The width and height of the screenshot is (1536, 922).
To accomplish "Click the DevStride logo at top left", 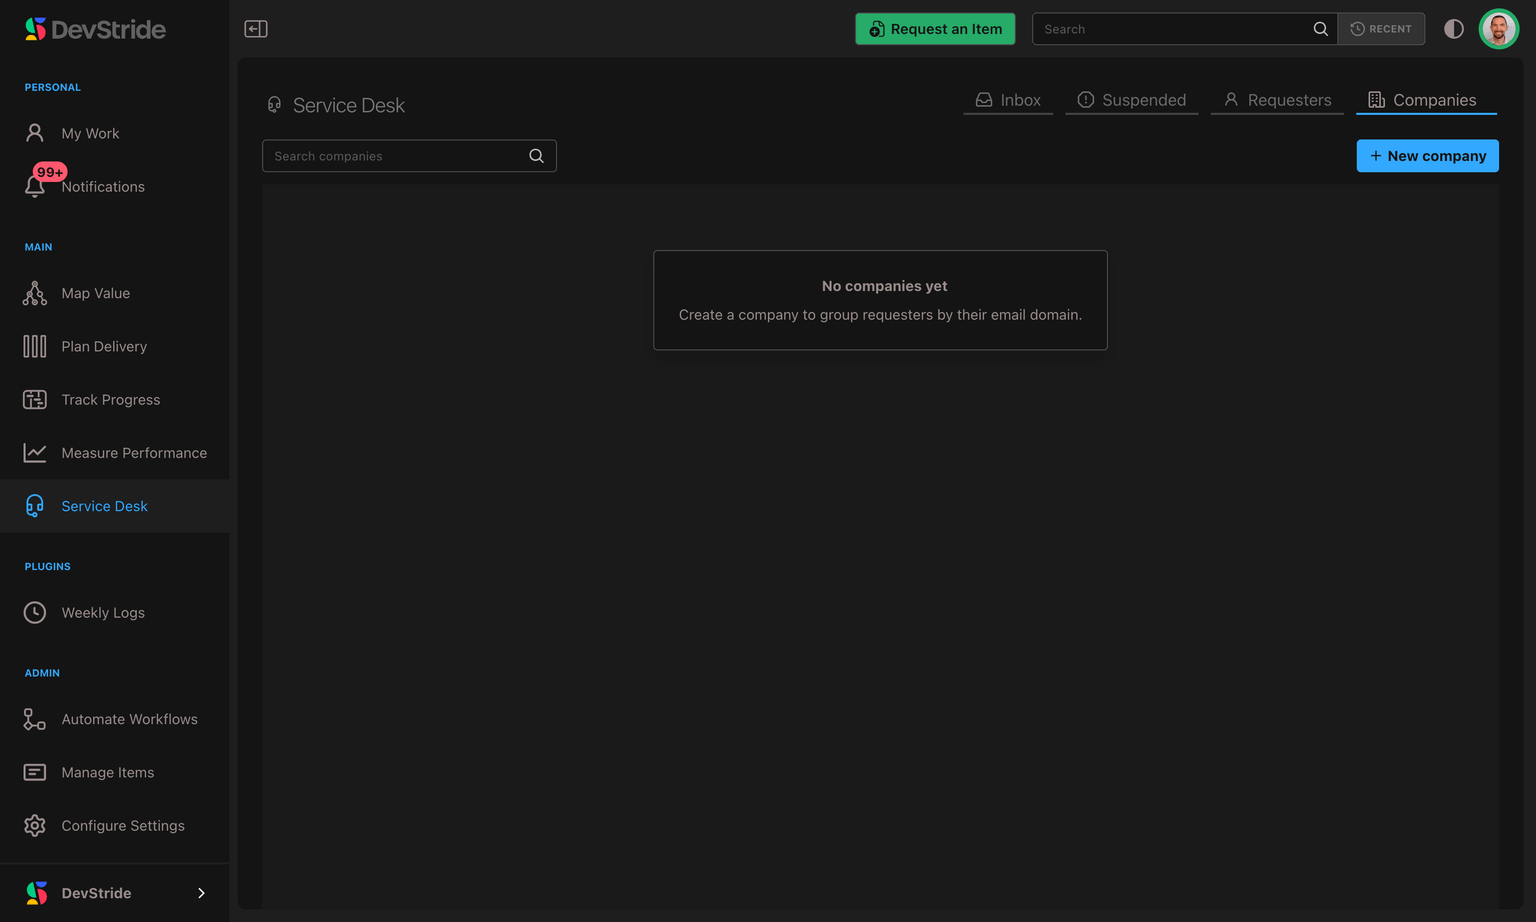I will [95, 29].
